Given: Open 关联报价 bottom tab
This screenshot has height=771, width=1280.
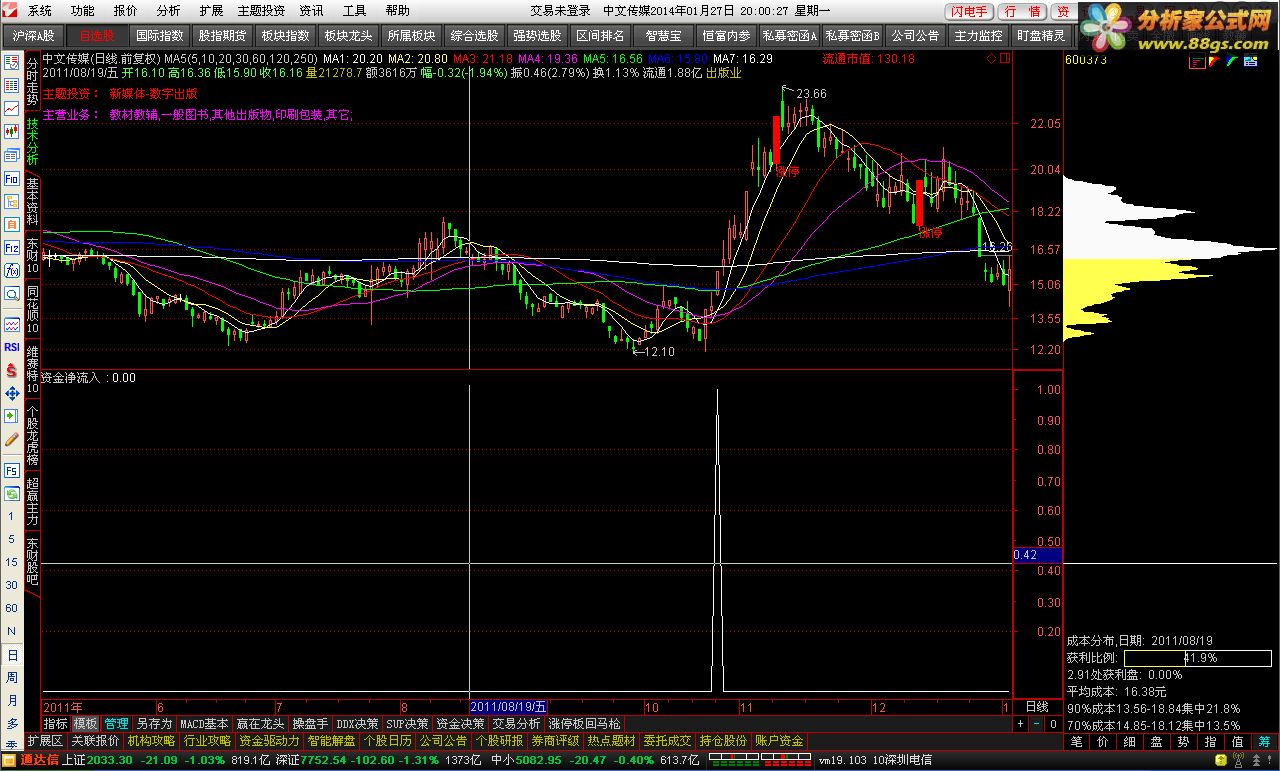Looking at the screenshot, I should pyautogui.click(x=95, y=741).
